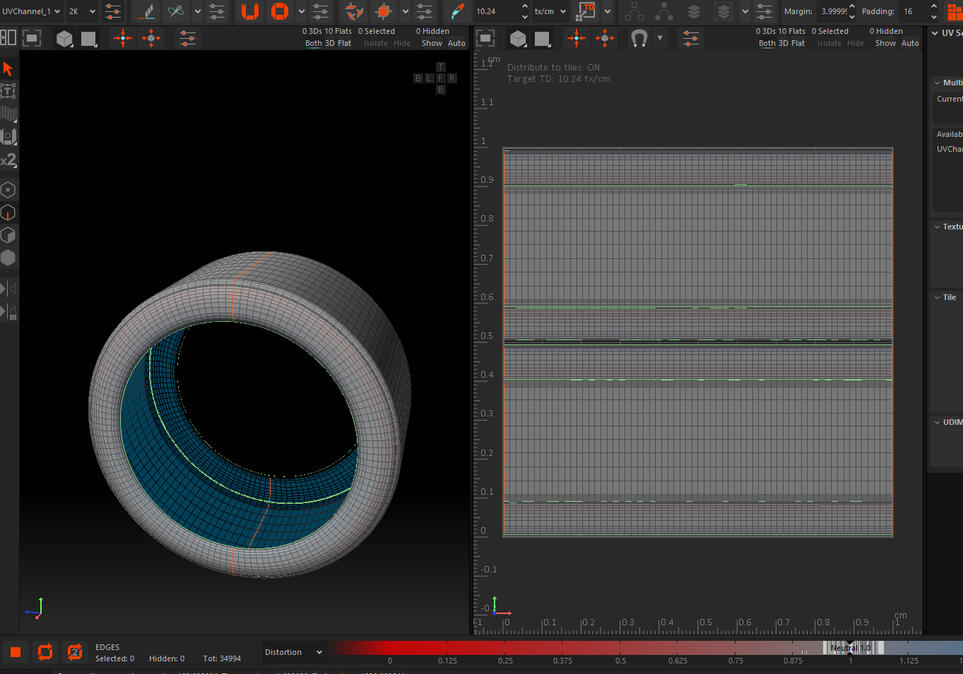Open the UVChannel_1 dropdown
Screen dimensions: 963x674
tap(28, 12)
